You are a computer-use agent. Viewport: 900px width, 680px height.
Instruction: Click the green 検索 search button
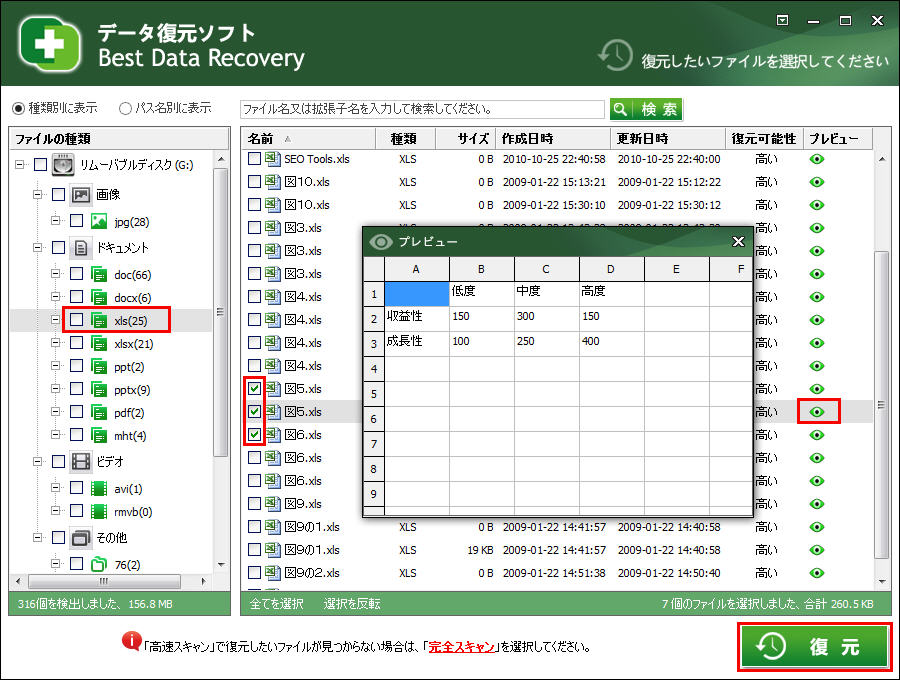[x=646, y=108]
